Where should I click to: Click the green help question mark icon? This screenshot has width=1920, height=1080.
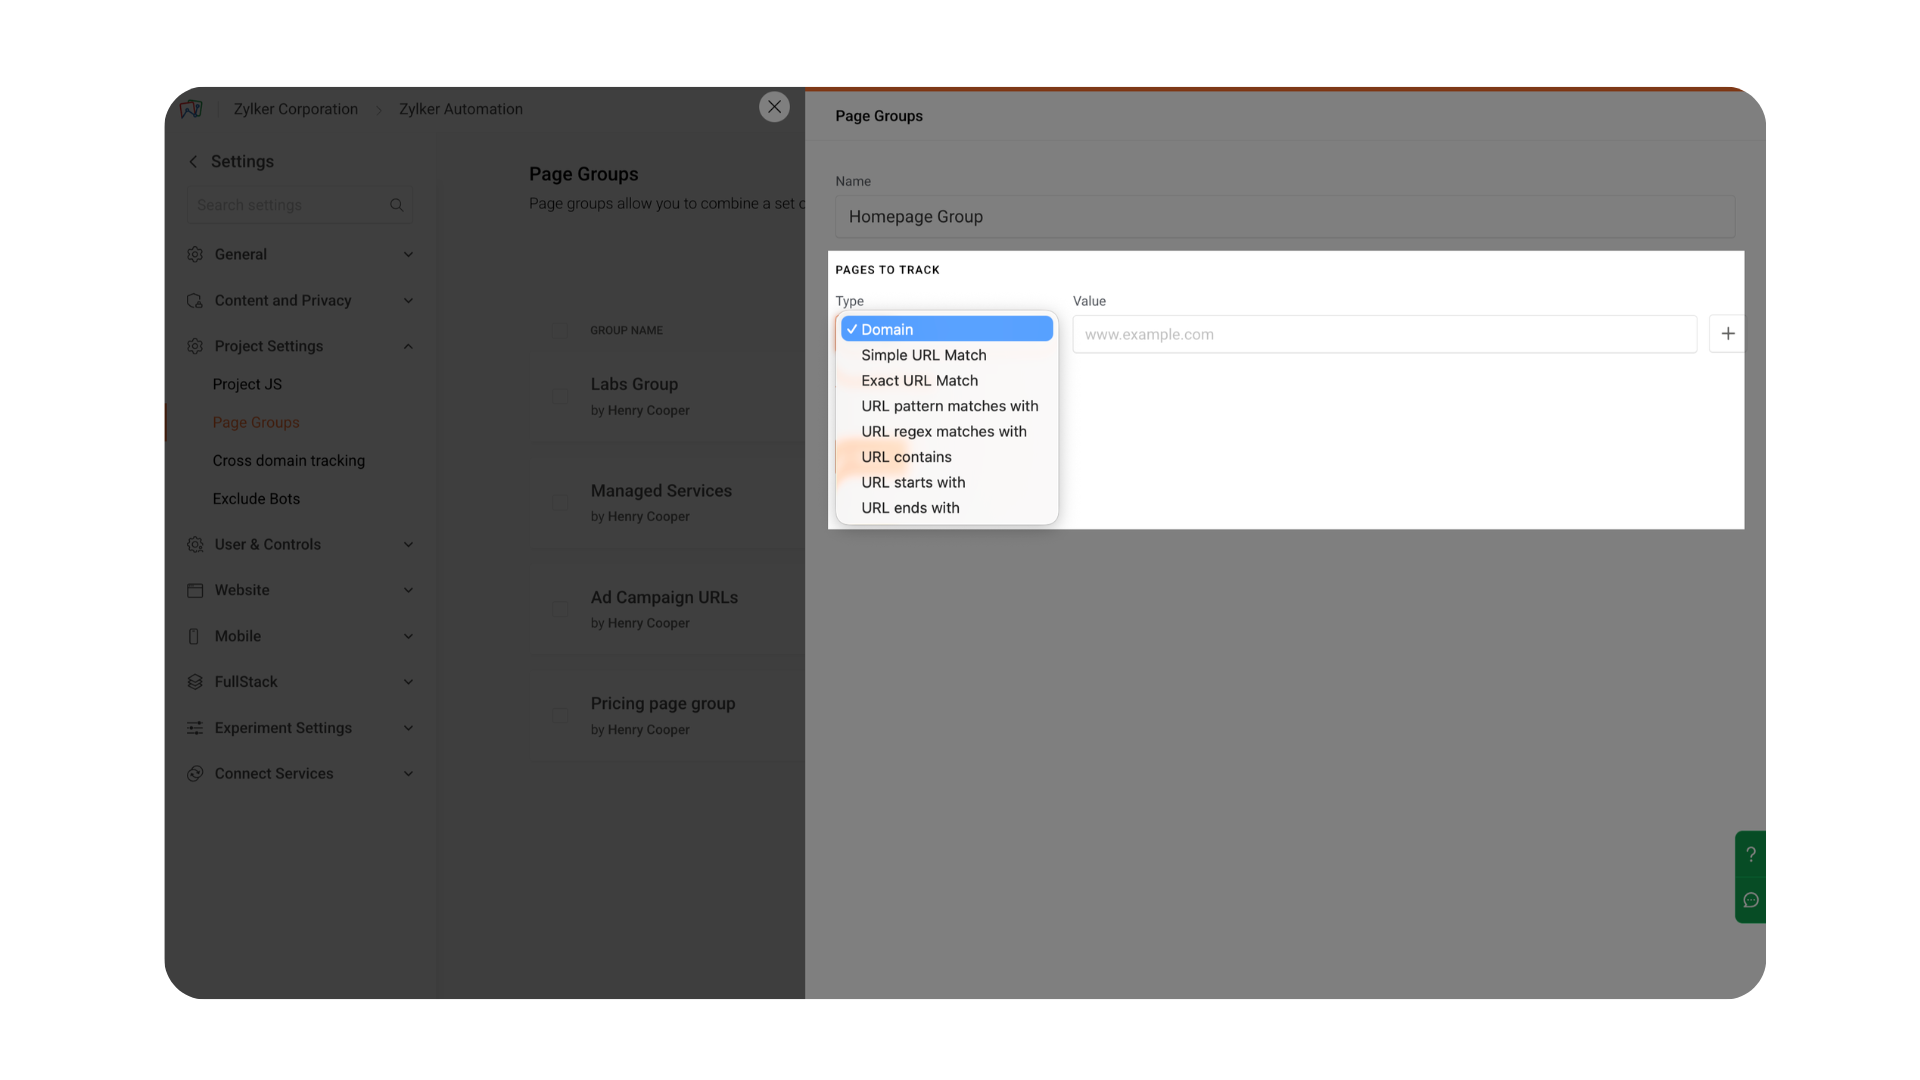(1750, 854)
